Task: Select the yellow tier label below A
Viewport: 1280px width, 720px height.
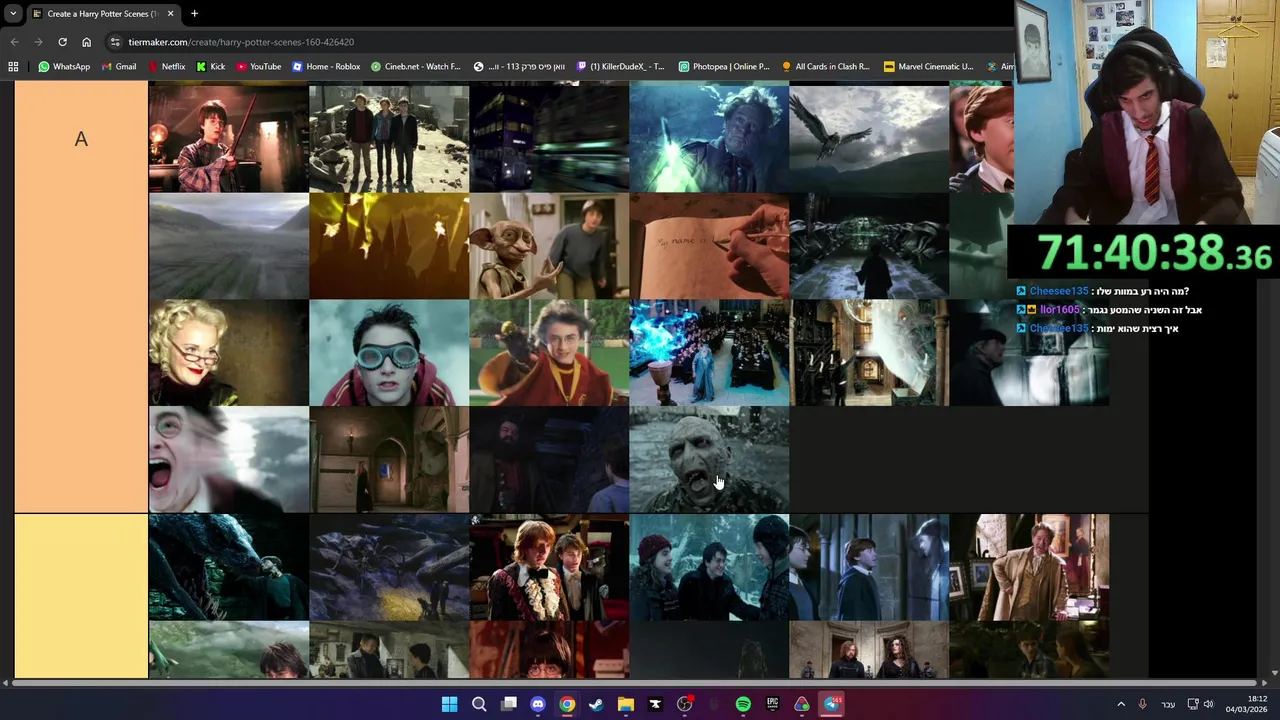Action: [81, 596]
